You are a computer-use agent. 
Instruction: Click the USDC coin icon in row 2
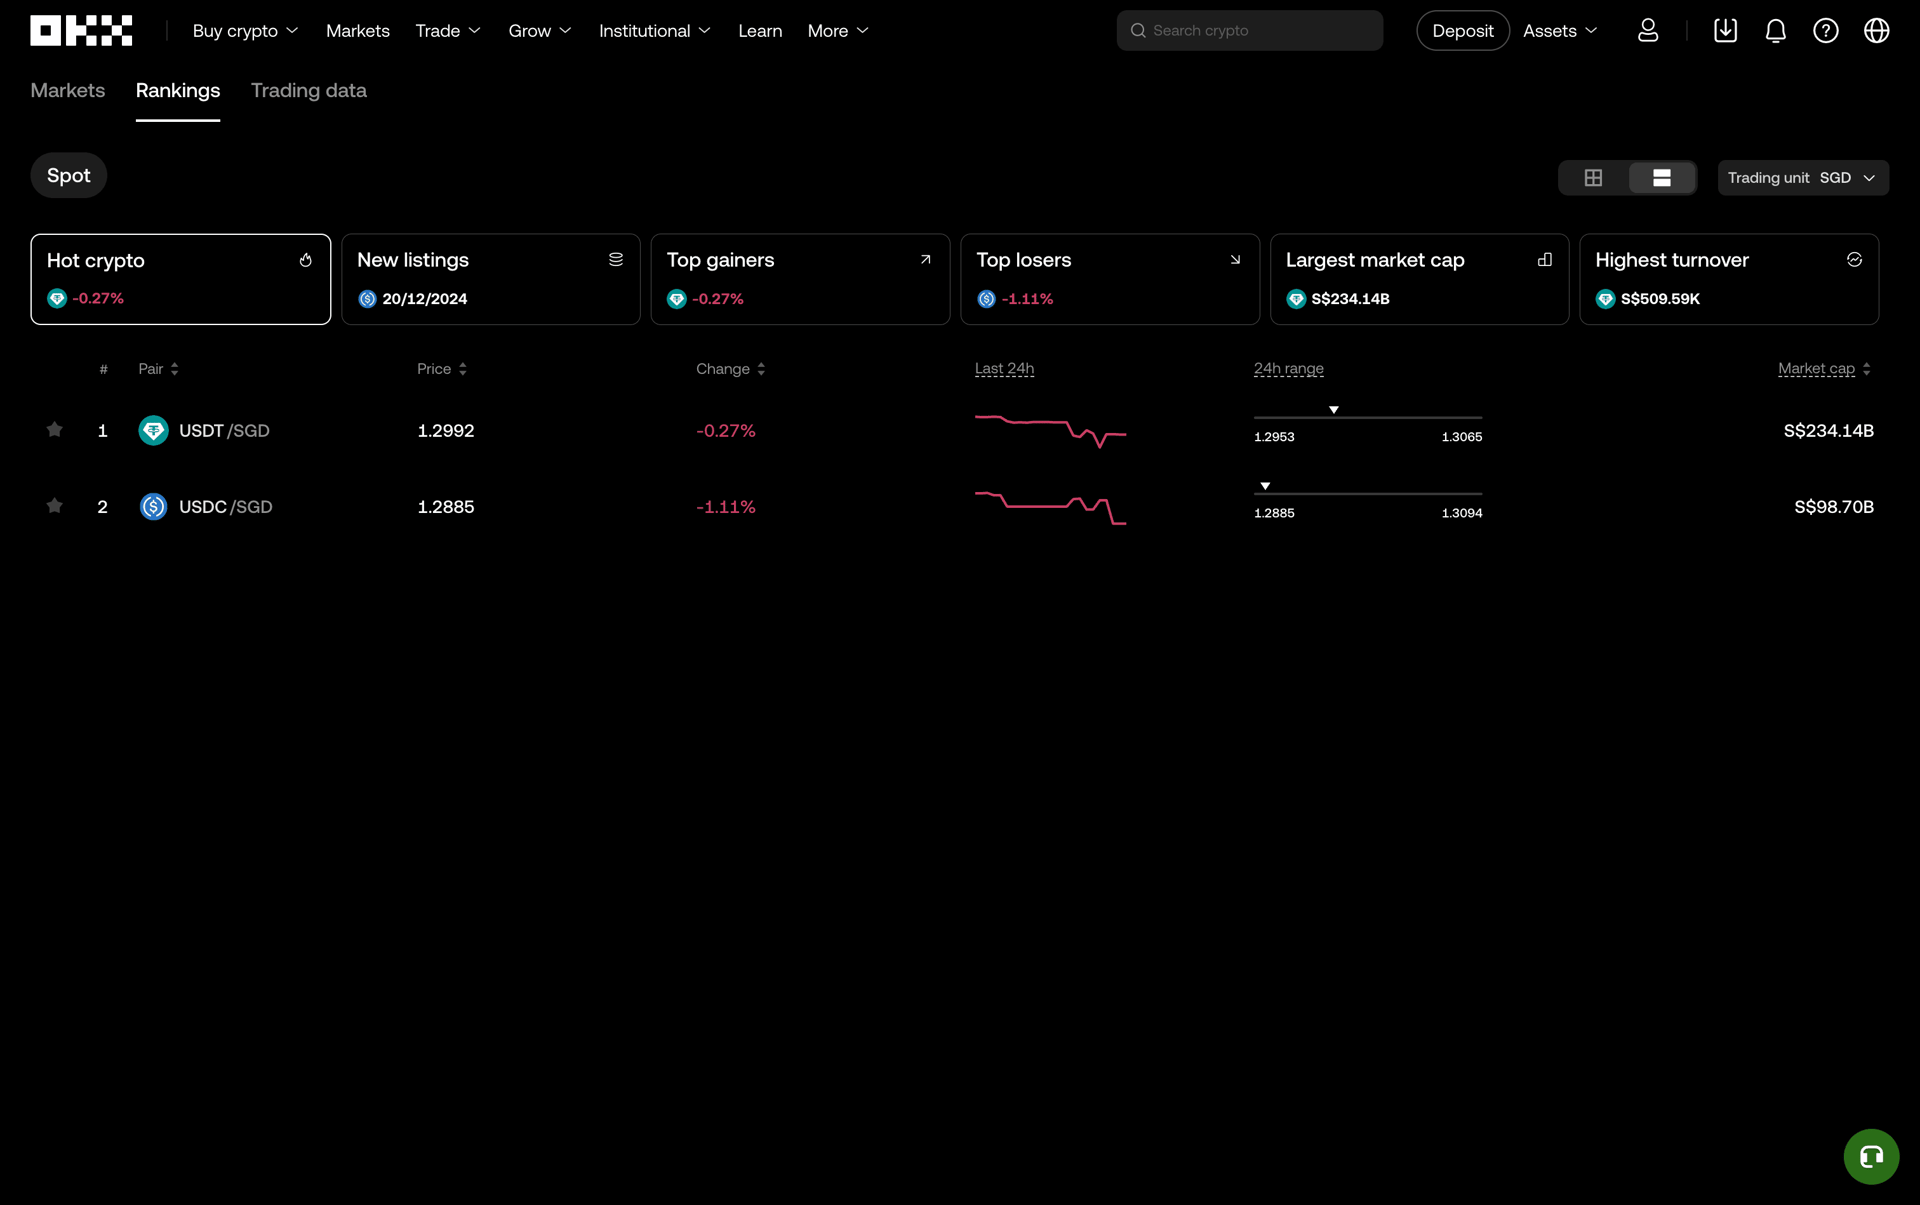[x=153, y=507]
